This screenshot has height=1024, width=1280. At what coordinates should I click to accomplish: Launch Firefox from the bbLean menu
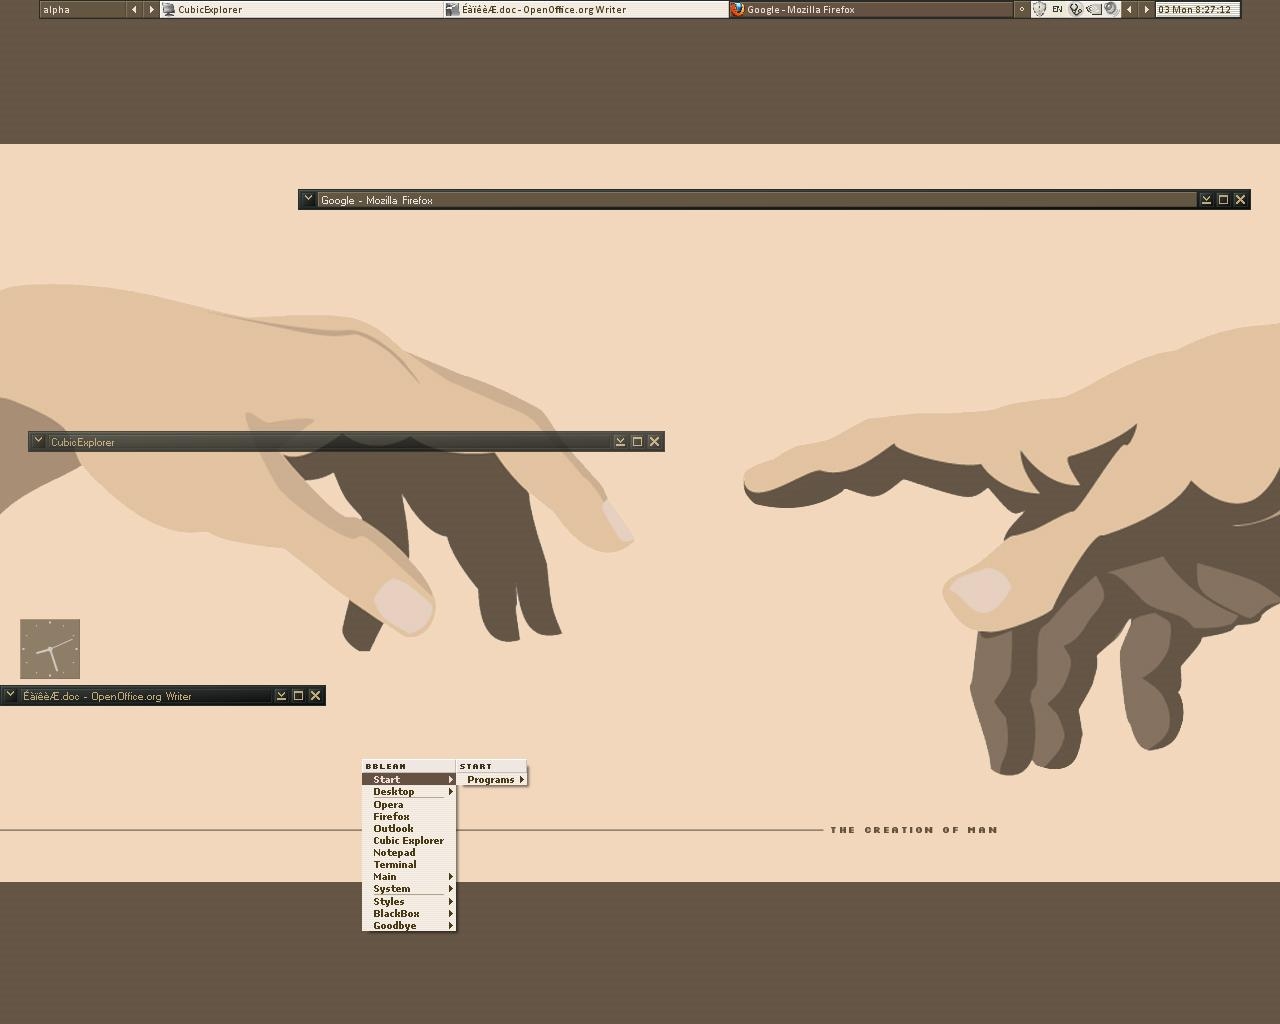pos(409,816)
